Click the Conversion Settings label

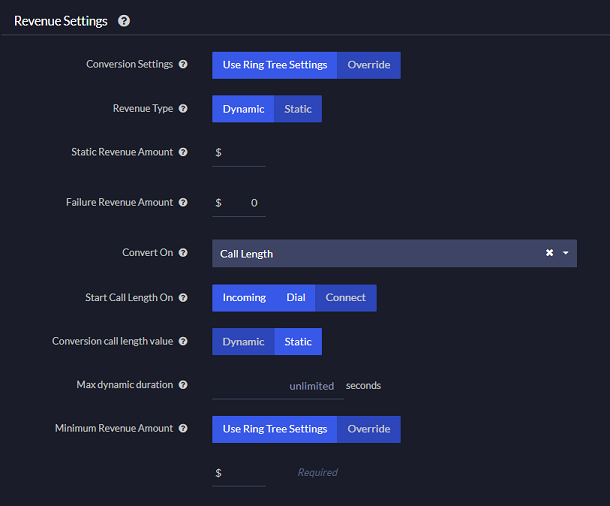130,64
